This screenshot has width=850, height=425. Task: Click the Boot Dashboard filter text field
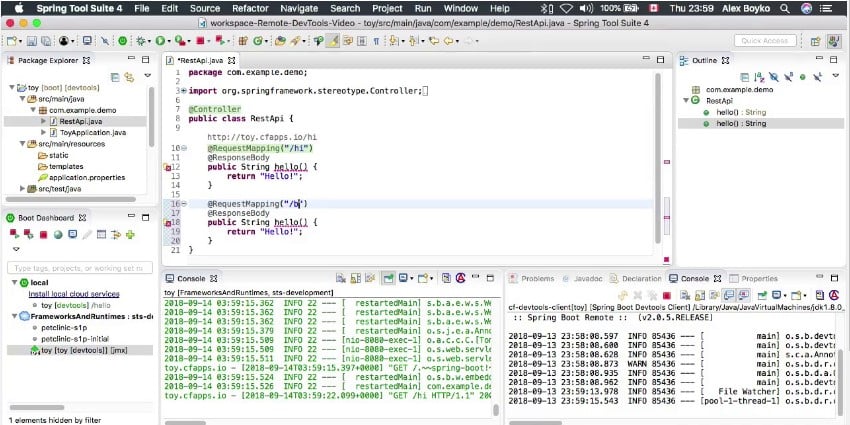(79, 268)
